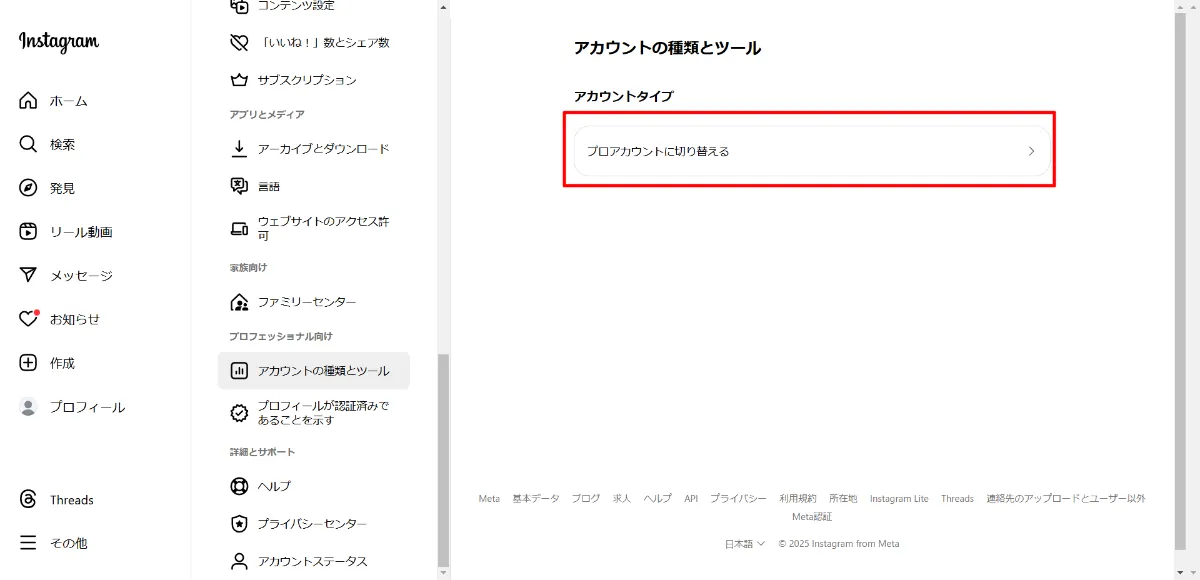Open the 日本語 language dropdown in footer
Screen dimensions: 1200x580
click(x=745, y=544)
